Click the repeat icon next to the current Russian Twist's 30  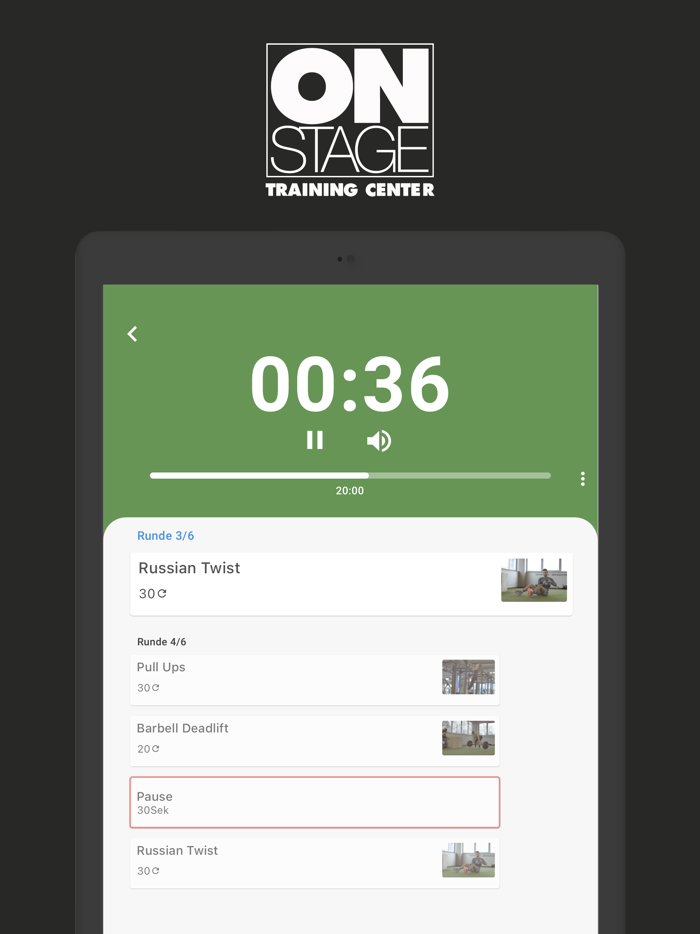point(162,593)
